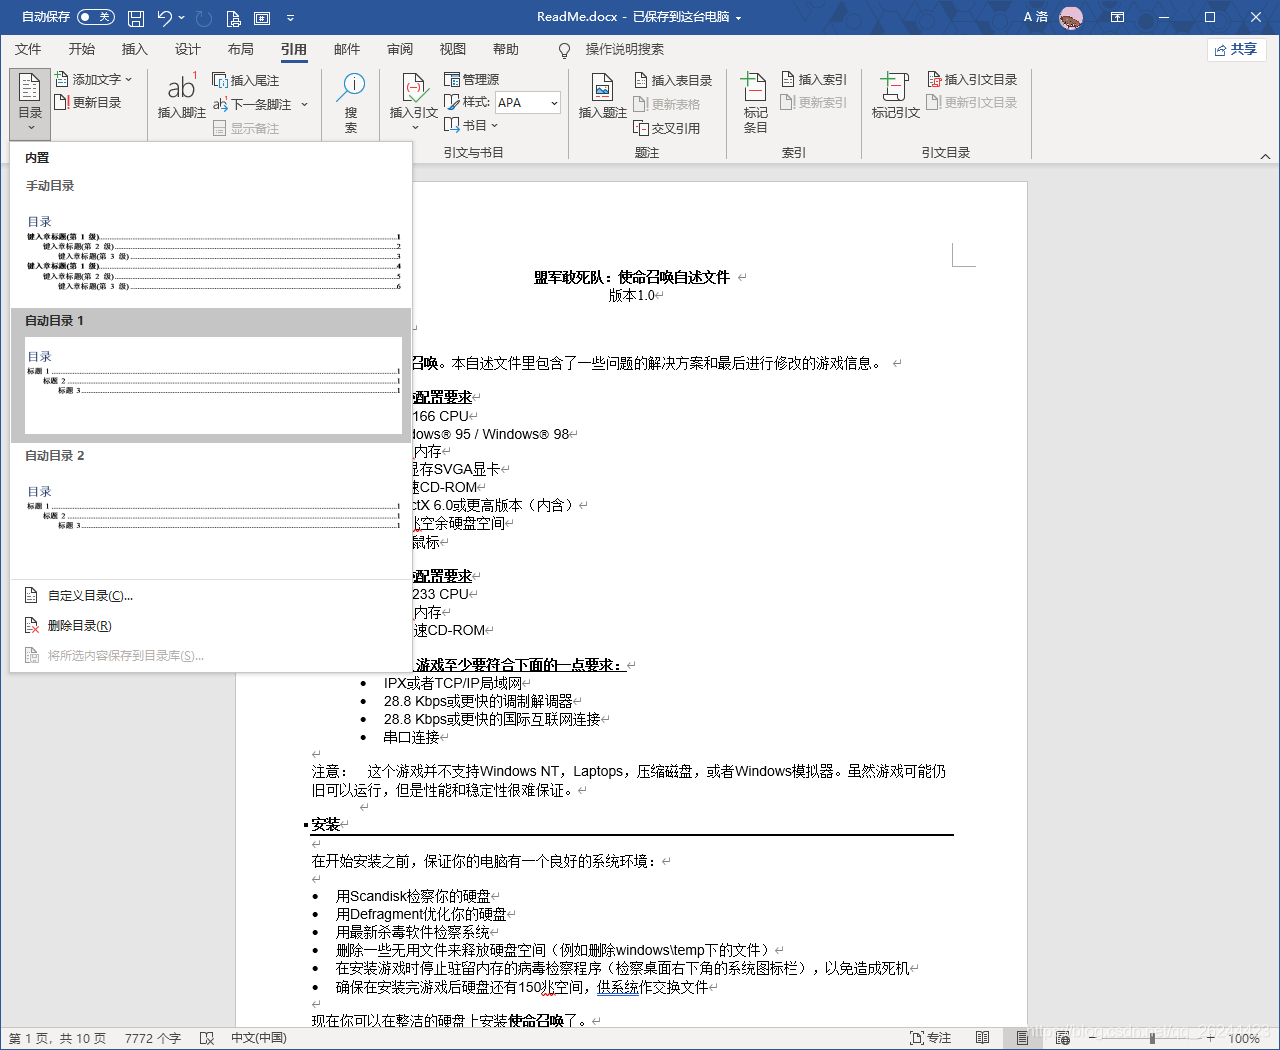Click the 共享 button

click(x=1236, y=49)
